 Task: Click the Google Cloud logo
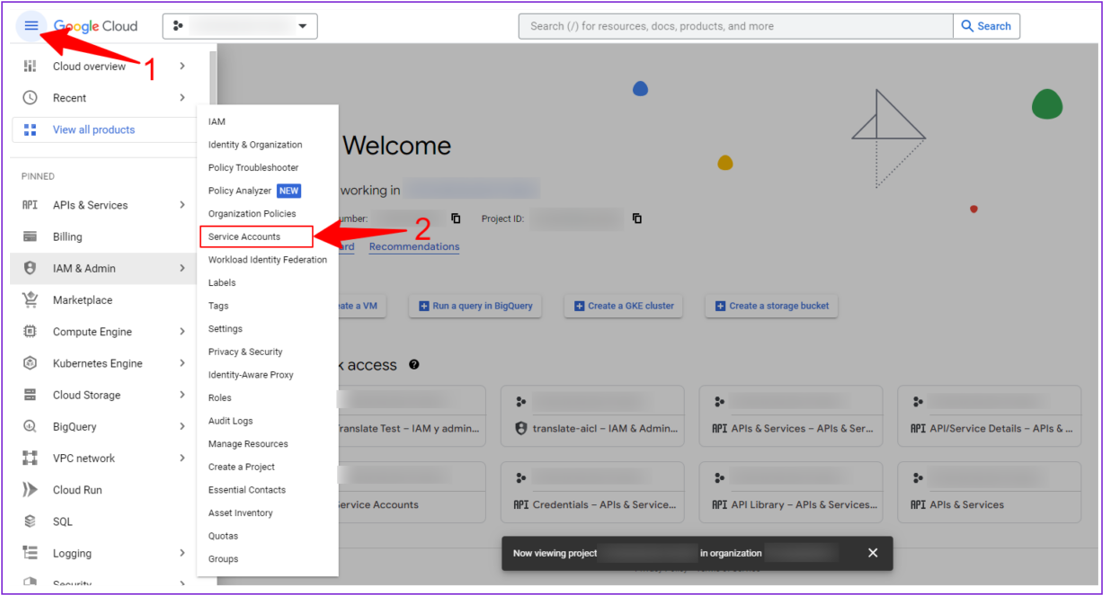[96, 26]
